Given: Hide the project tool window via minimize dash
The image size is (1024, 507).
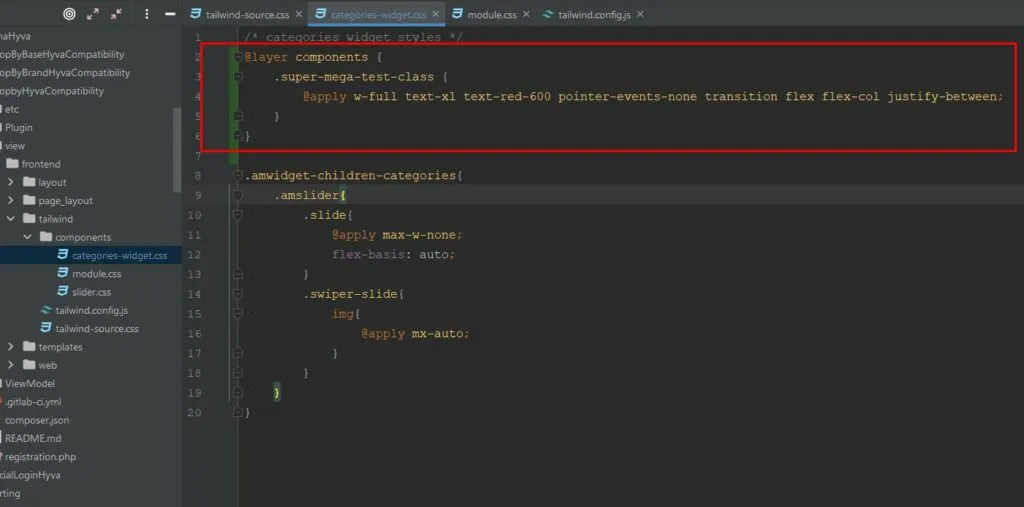Looking at the screenshot, I should (170, 14).
